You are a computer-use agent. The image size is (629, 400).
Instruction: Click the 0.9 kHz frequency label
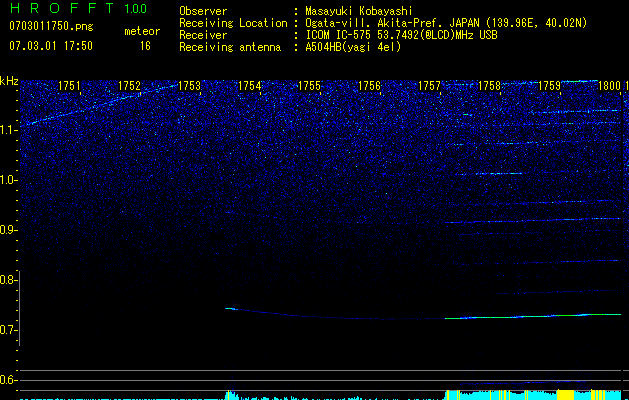9,230
